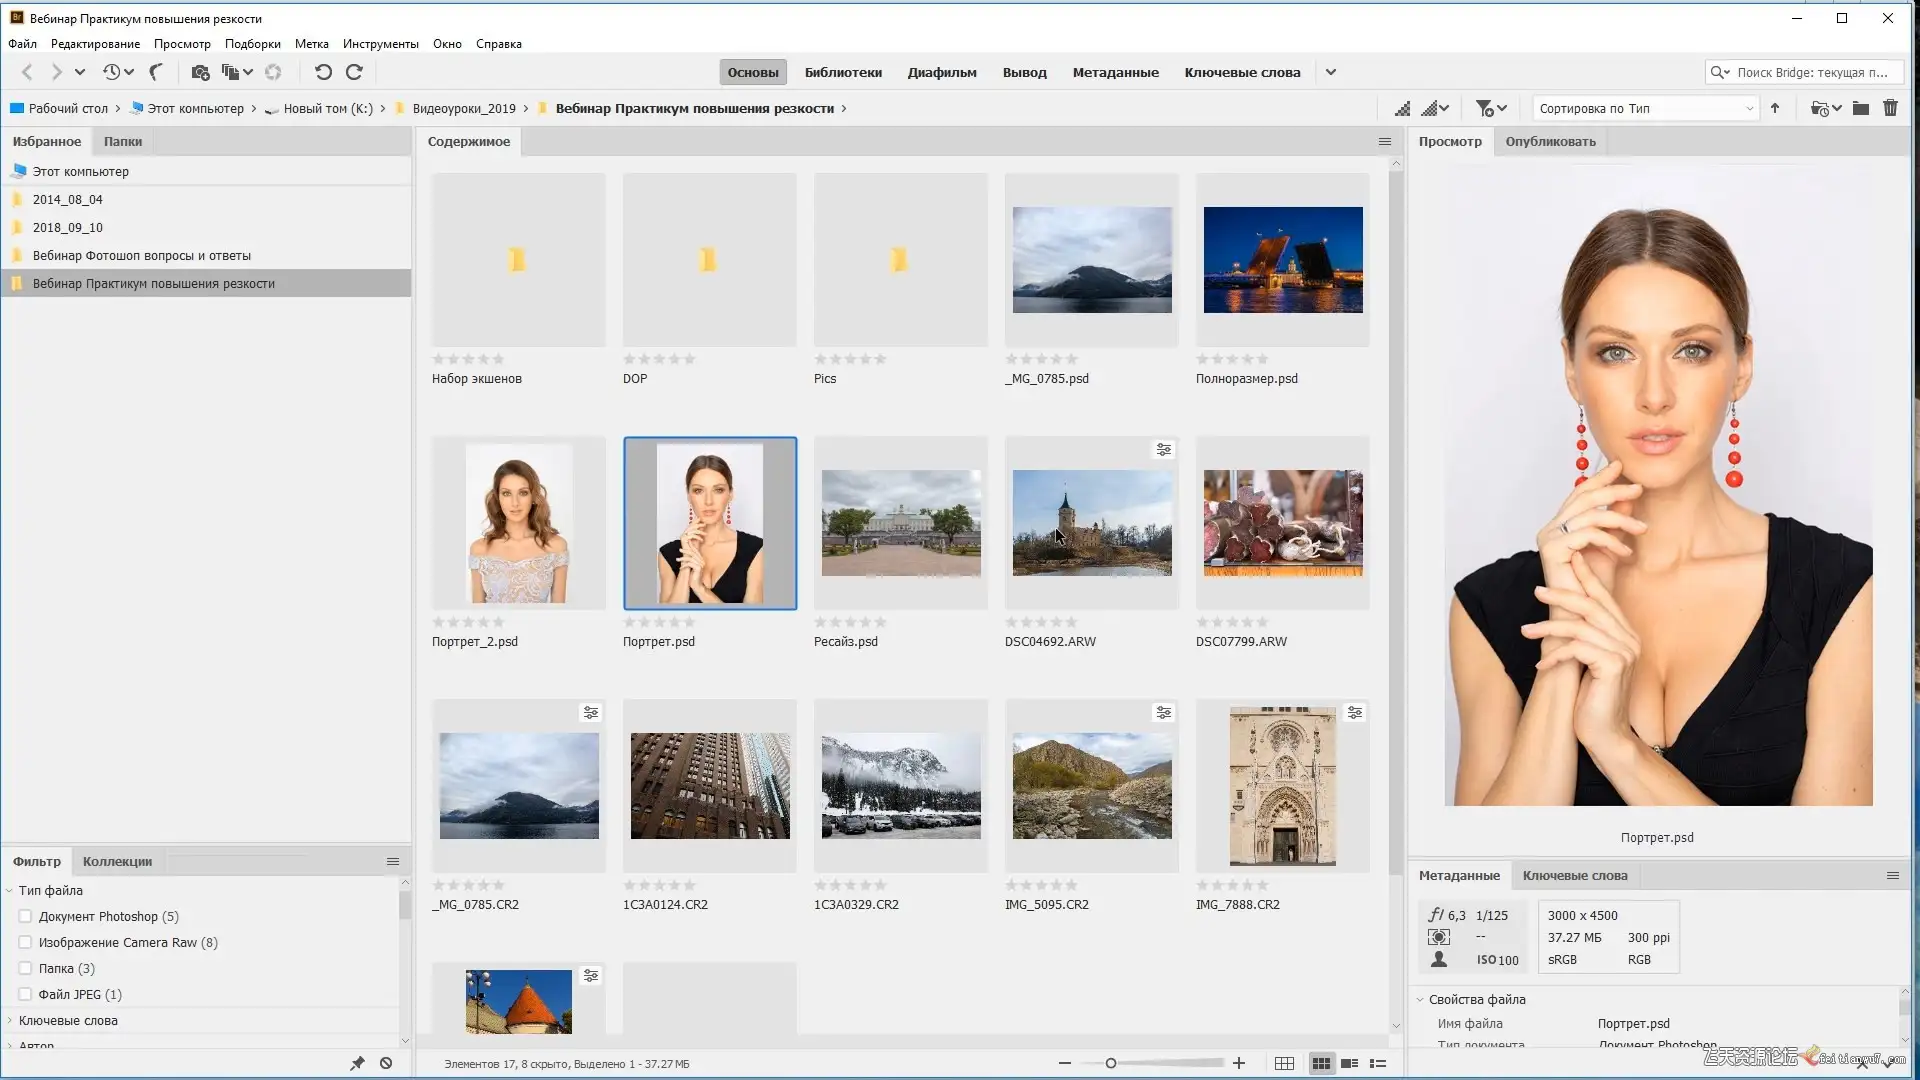
Task: Open filter by rating dropdown
Action: pos(1491,108)
